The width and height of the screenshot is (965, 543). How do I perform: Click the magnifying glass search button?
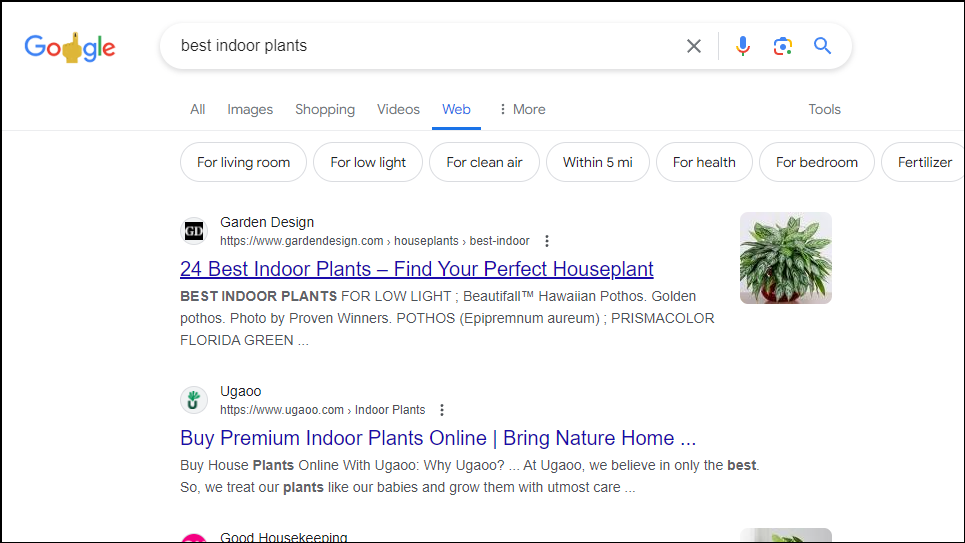[x=822, y=46]
